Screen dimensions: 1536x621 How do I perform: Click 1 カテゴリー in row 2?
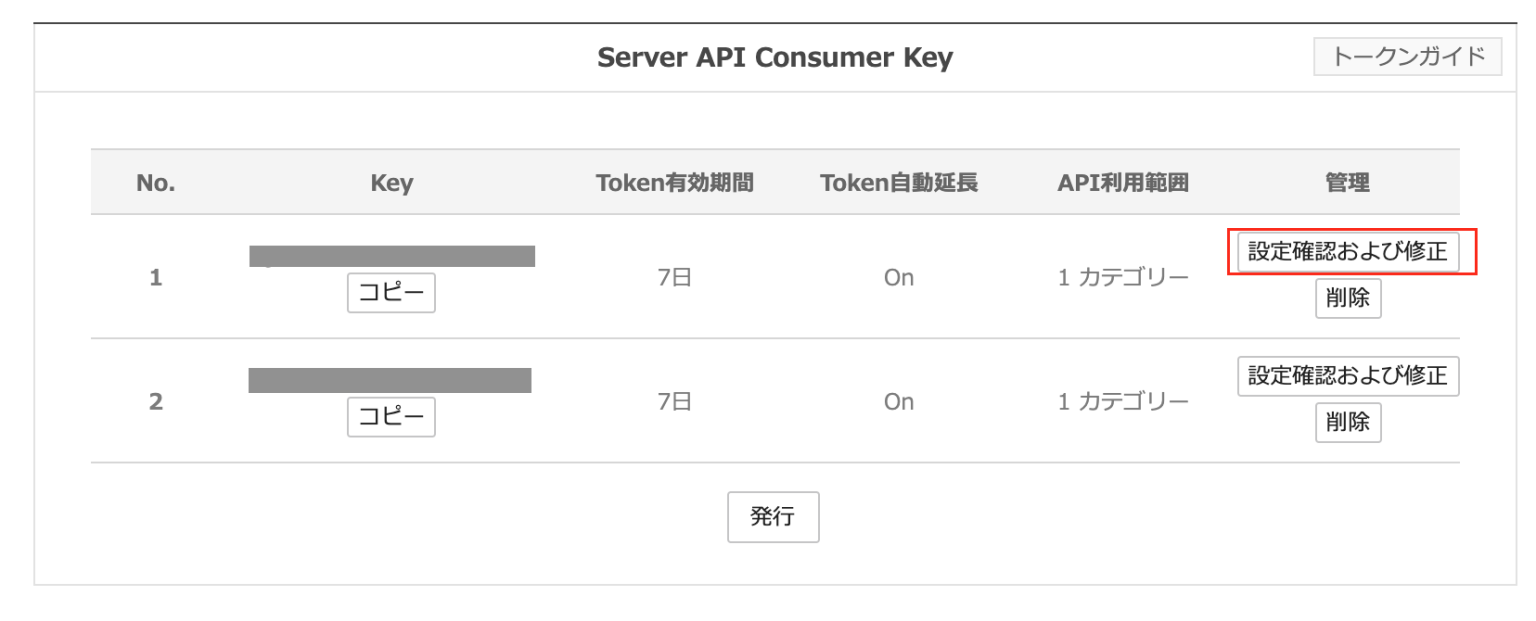pyautogui.click(x=1123, y=402)
